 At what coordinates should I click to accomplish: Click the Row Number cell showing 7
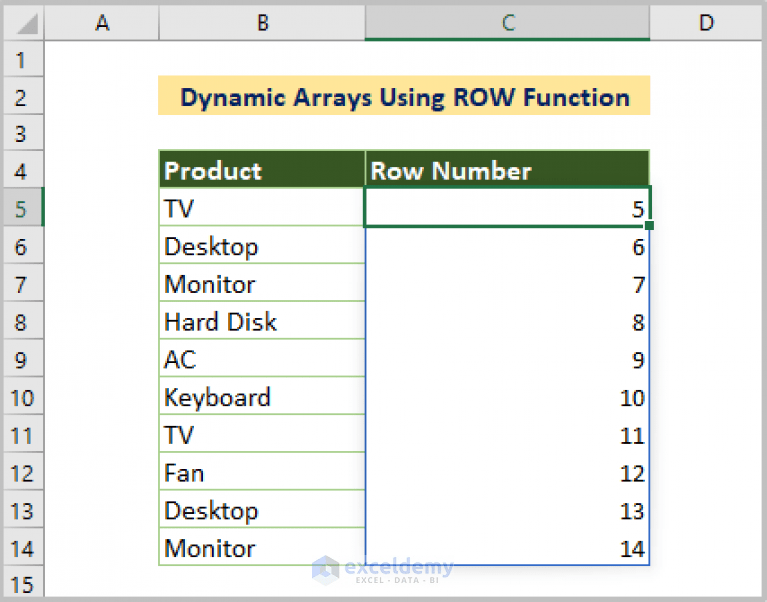click(507, 283)
